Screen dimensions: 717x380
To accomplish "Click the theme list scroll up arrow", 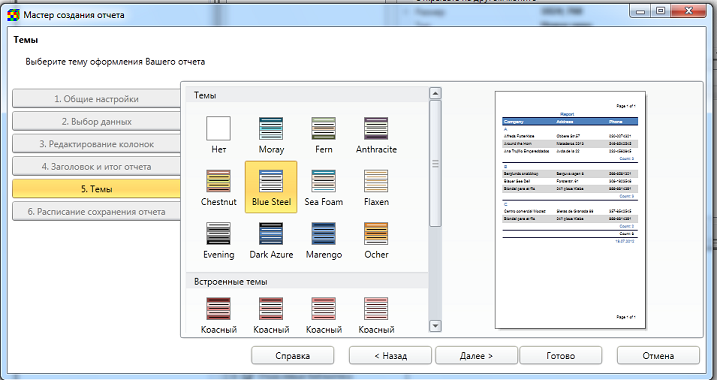I will (x=435, y=93).
